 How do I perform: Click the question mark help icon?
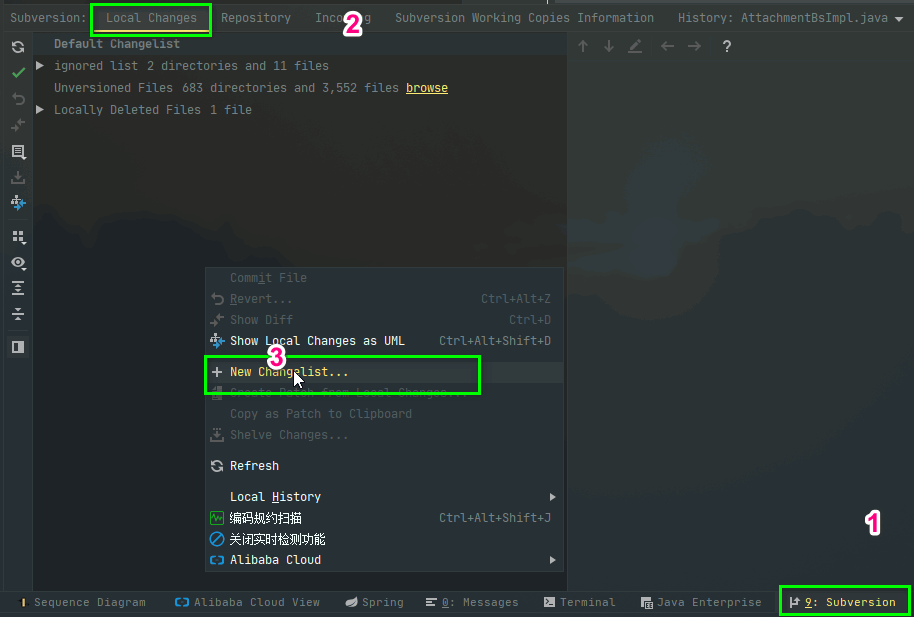tap(726, 47)
